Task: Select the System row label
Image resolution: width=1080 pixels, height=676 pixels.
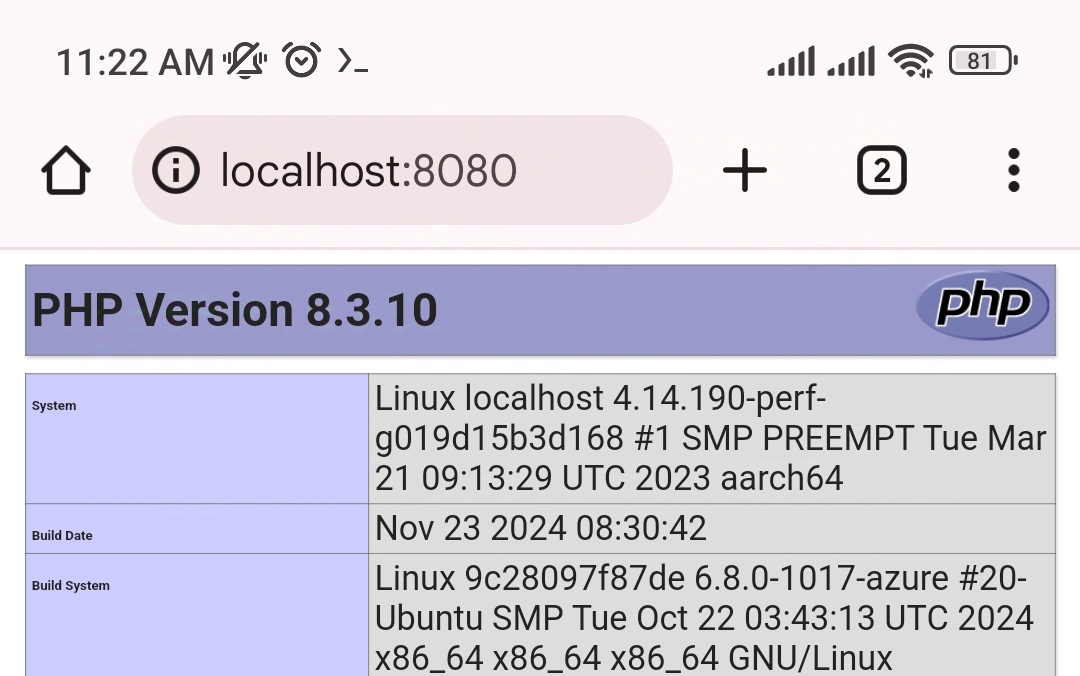Action: pos(54,406)
